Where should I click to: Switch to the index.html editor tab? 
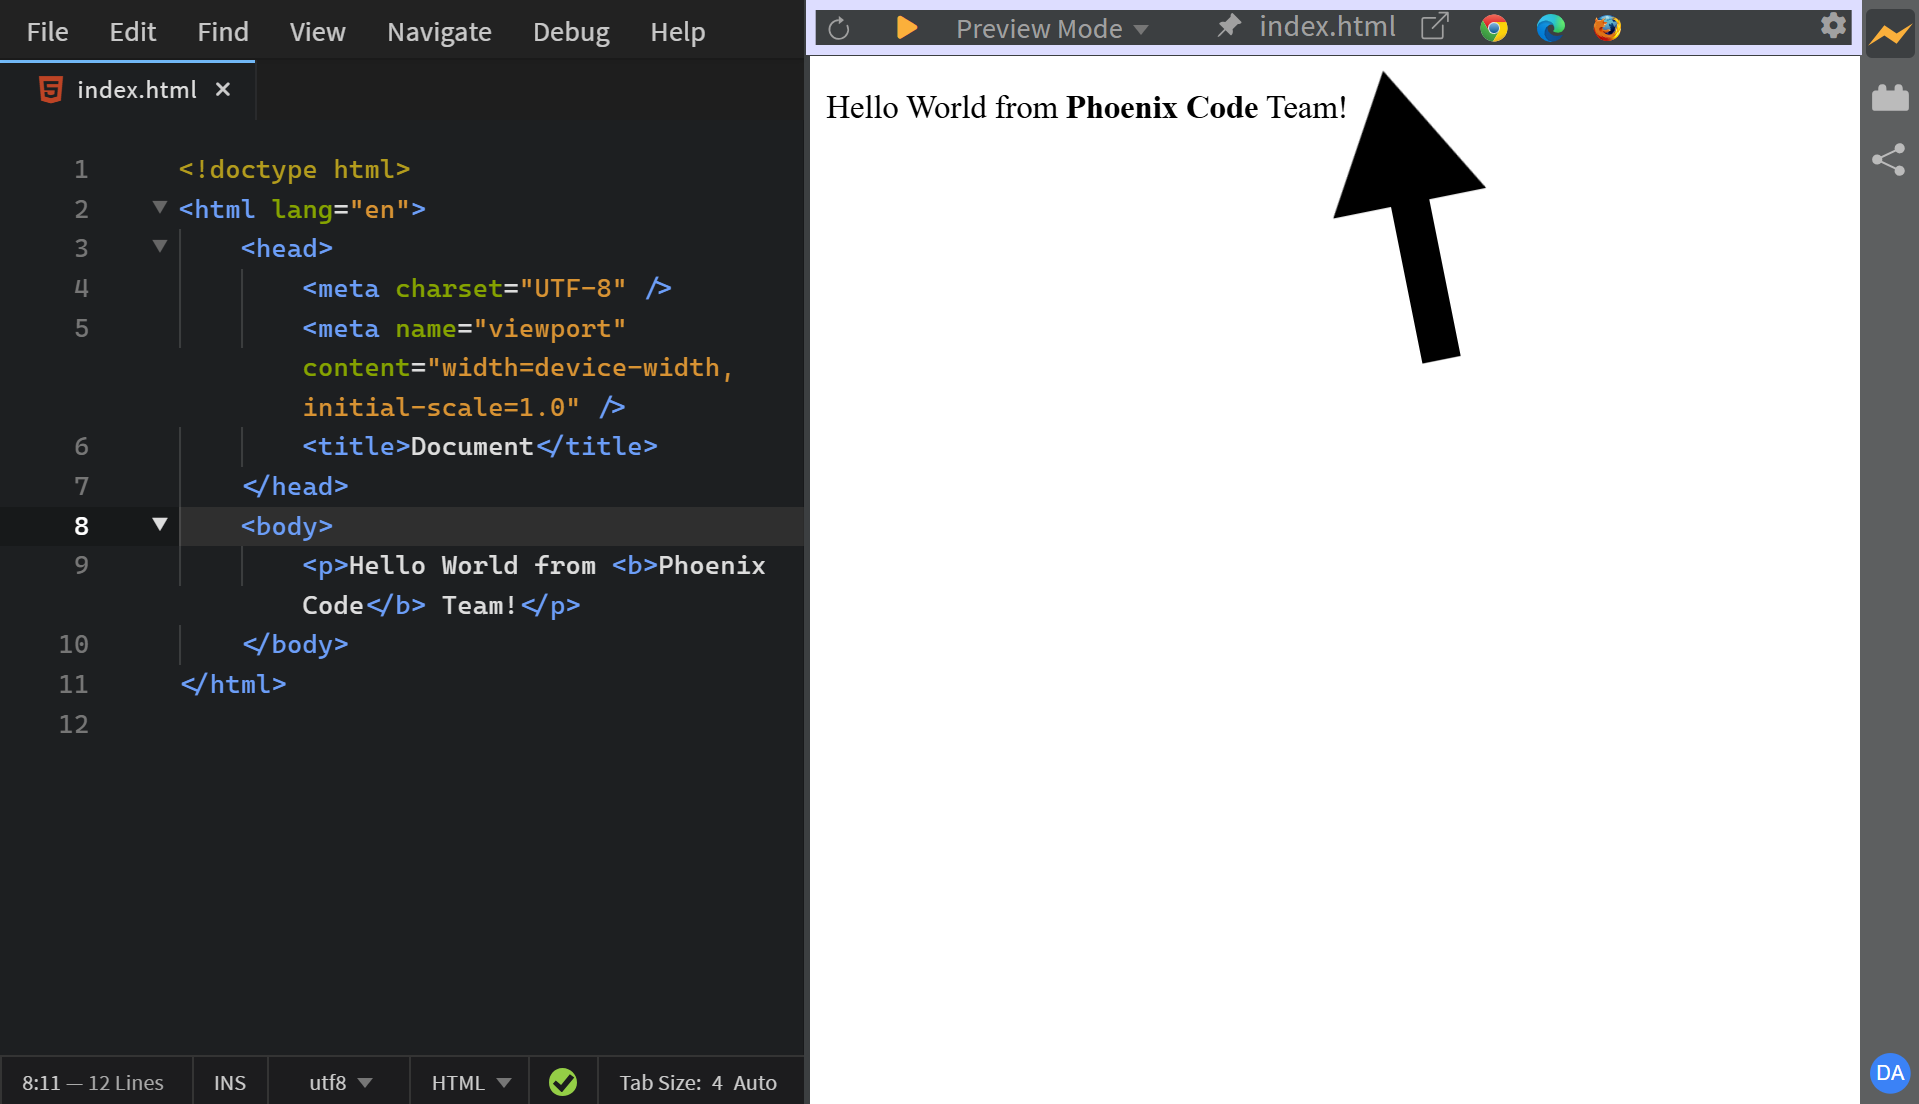click(x=138, y=89)
